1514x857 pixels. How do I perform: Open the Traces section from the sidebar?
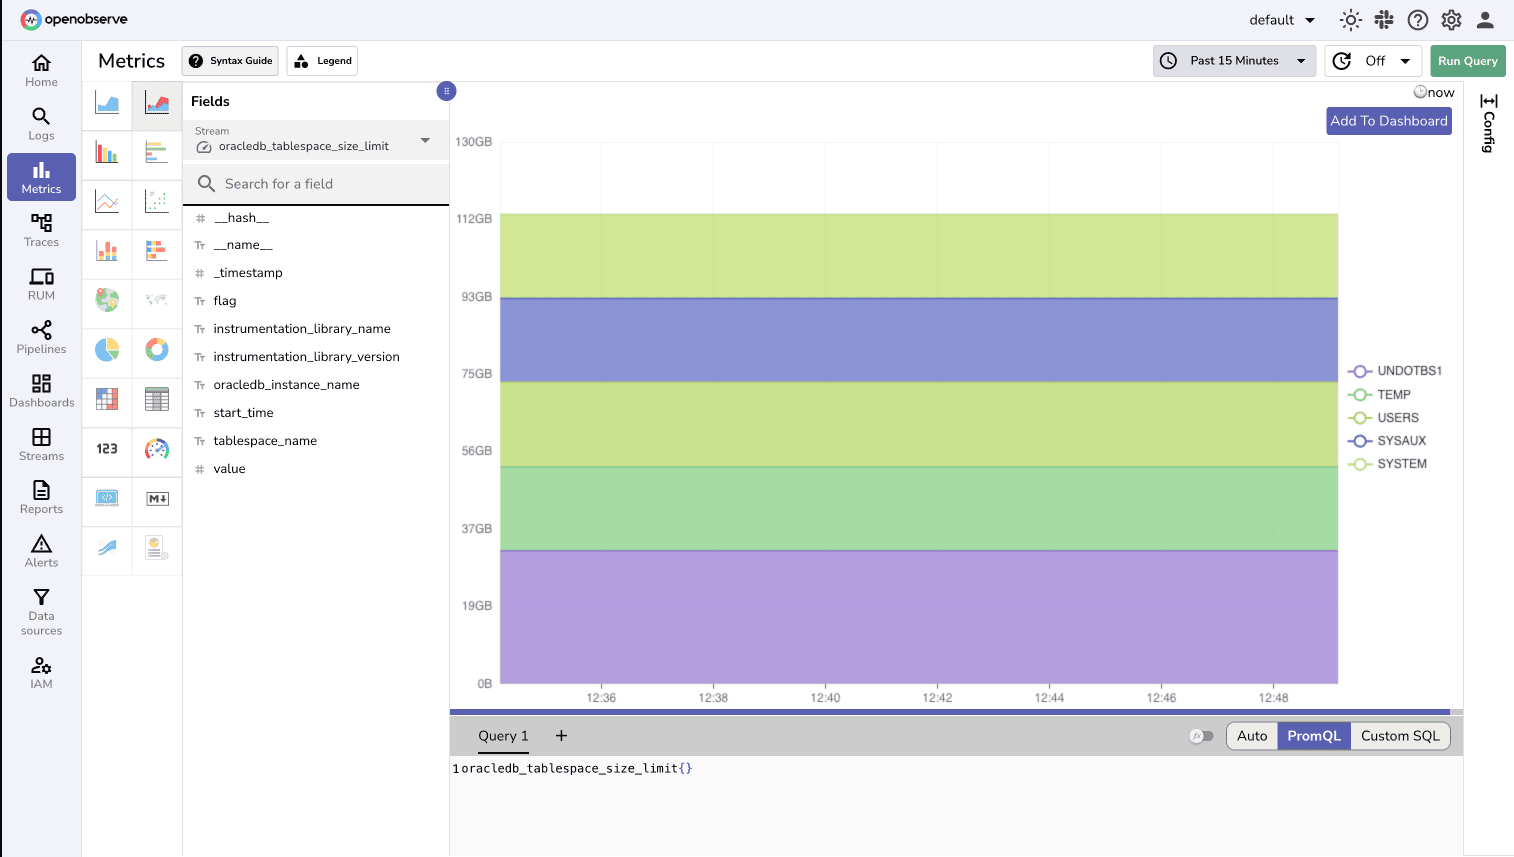click(x=41, y=229)
